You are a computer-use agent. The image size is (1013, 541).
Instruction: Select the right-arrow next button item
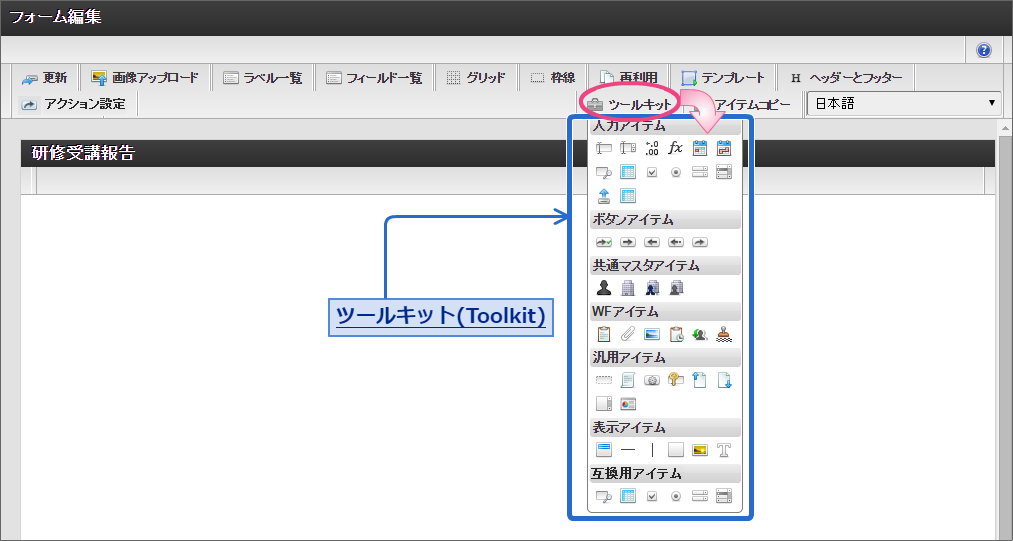tap(627, 242)
